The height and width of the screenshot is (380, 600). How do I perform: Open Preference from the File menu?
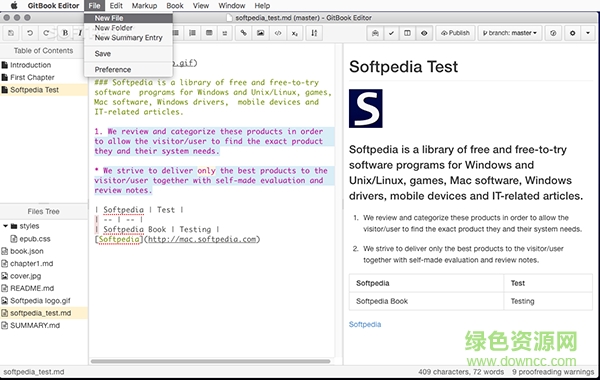tap(128, 70)
